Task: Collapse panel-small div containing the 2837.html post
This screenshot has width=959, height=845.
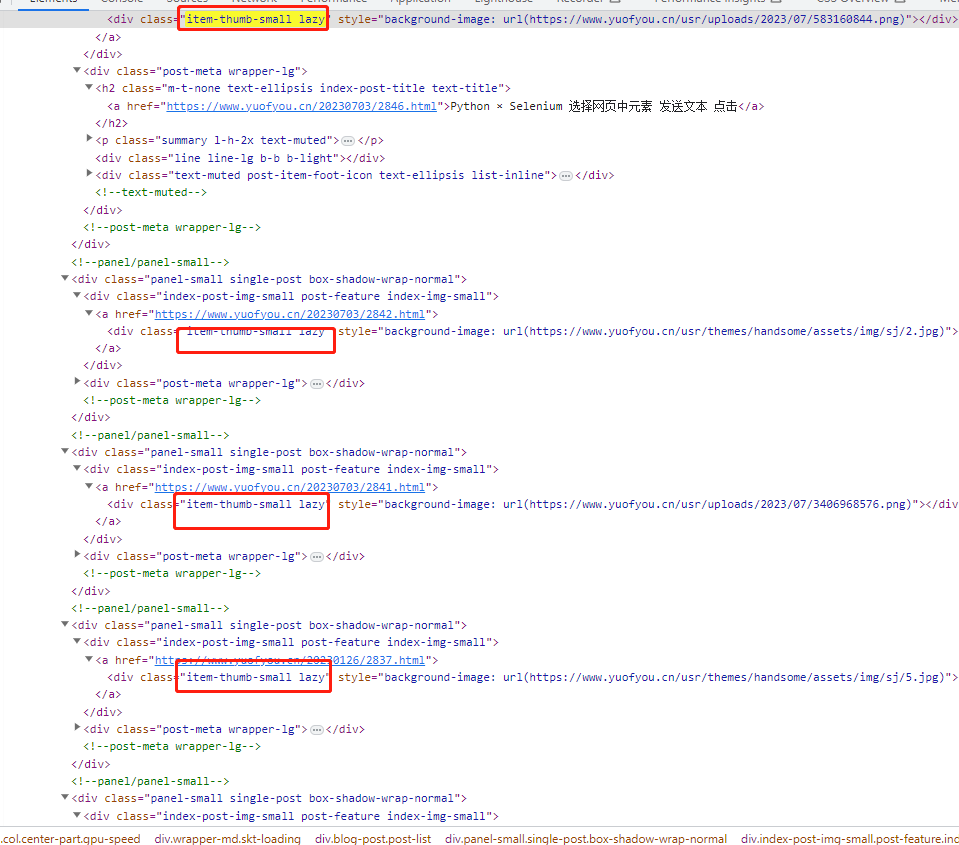Action: pyautogui.click(x=65, y=625)
